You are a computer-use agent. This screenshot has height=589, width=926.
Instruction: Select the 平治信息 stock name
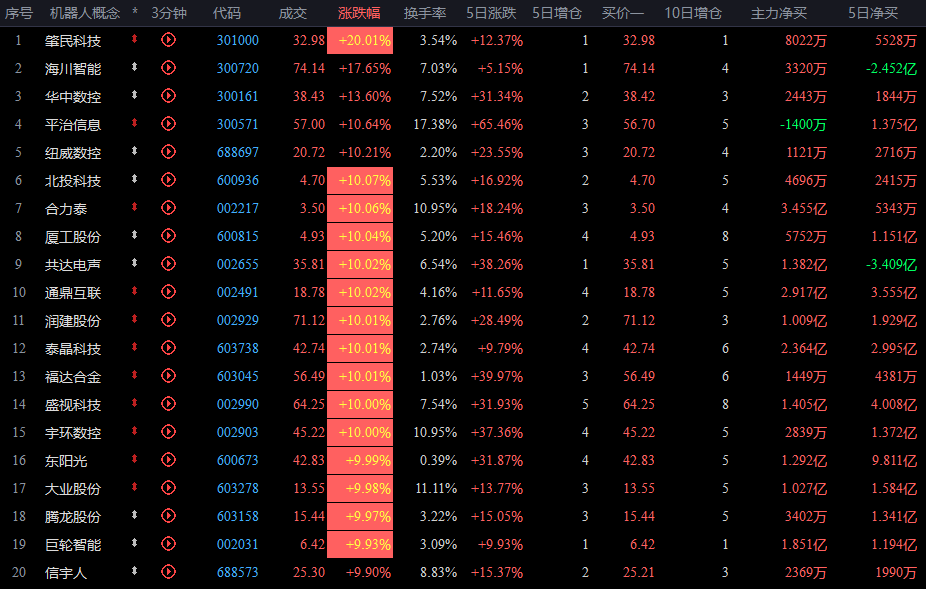[x=73, y=125]
